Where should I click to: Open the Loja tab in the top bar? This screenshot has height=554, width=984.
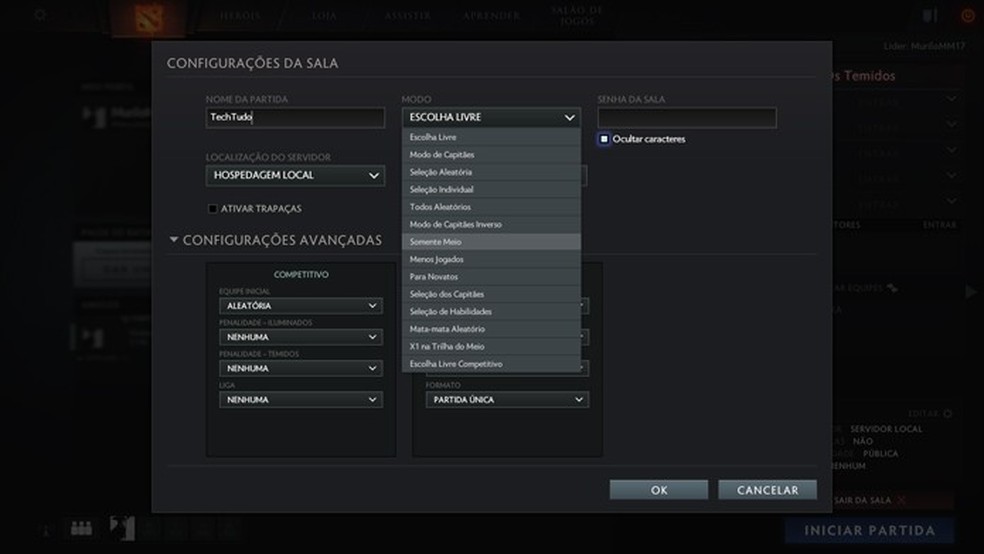(324, 16)
